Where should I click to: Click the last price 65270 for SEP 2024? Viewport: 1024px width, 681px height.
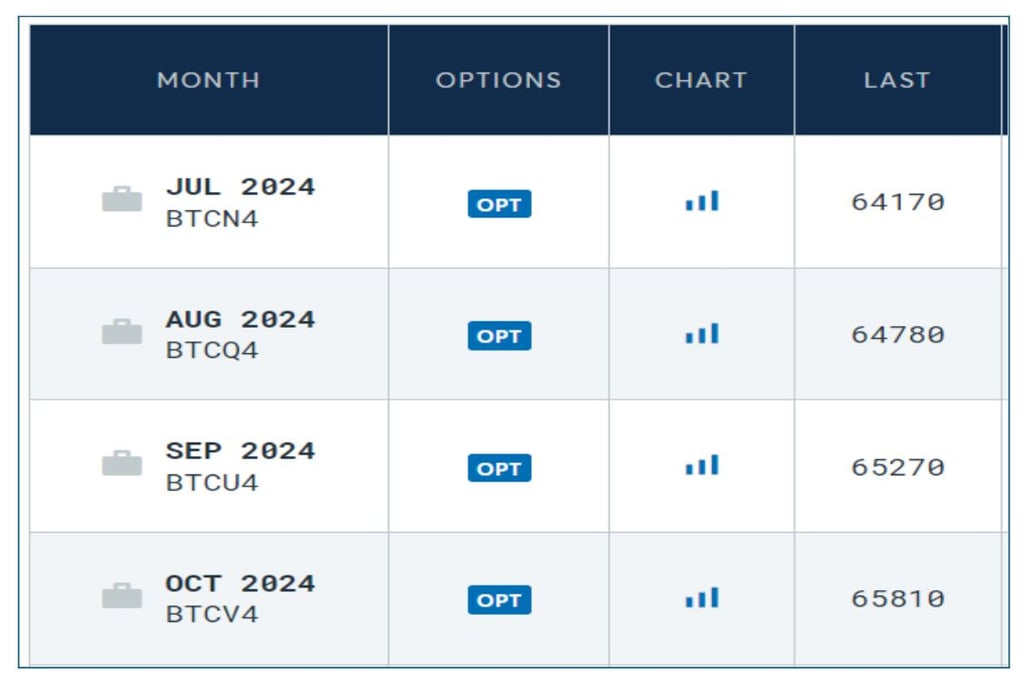pos(896,464)
